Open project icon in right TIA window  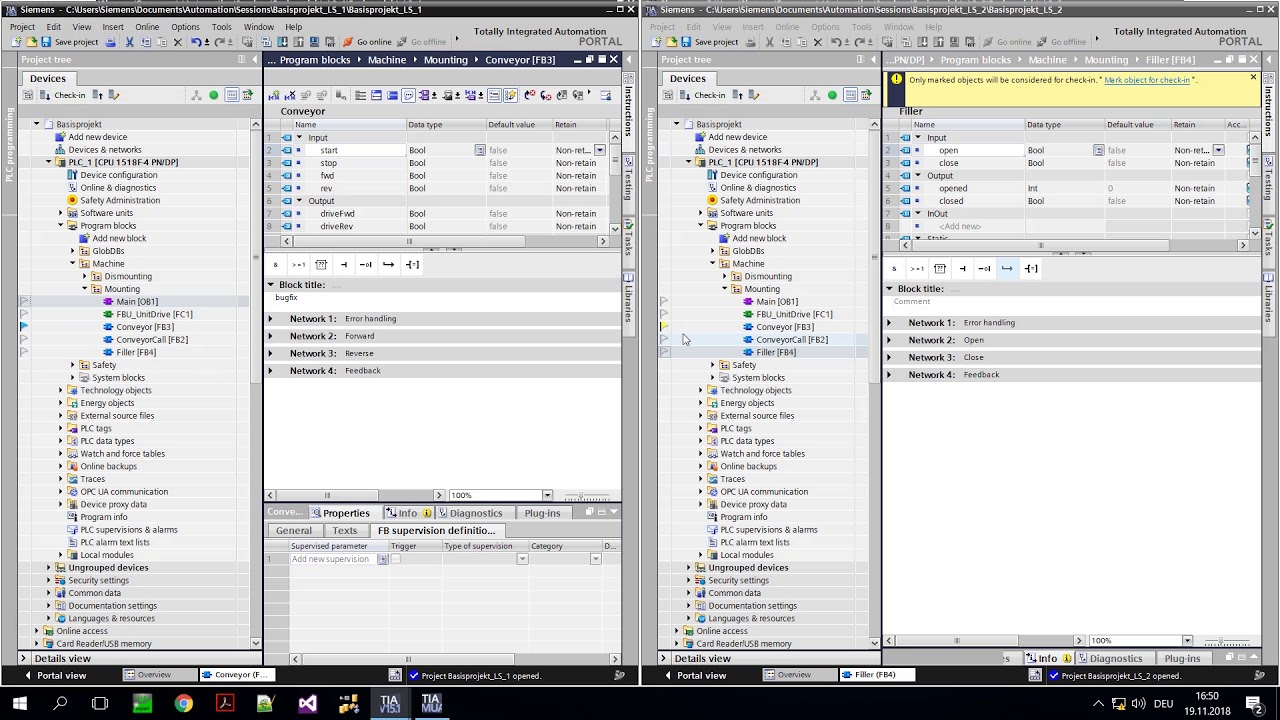[671, 42]
